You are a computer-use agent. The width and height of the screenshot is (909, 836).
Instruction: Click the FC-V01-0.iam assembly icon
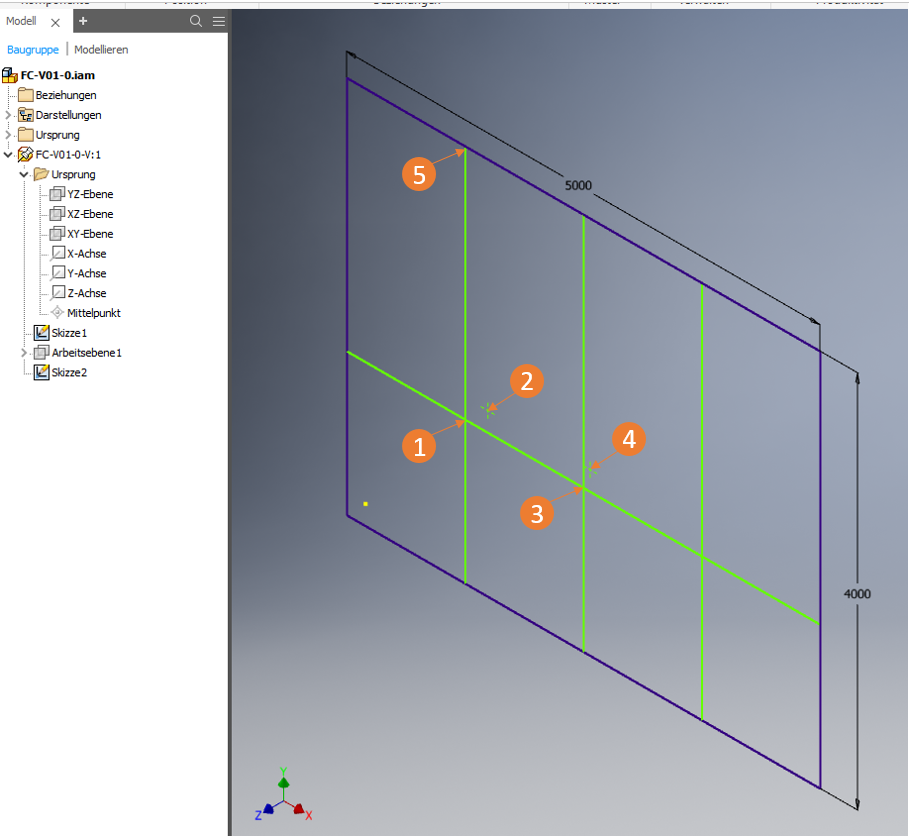10,75
